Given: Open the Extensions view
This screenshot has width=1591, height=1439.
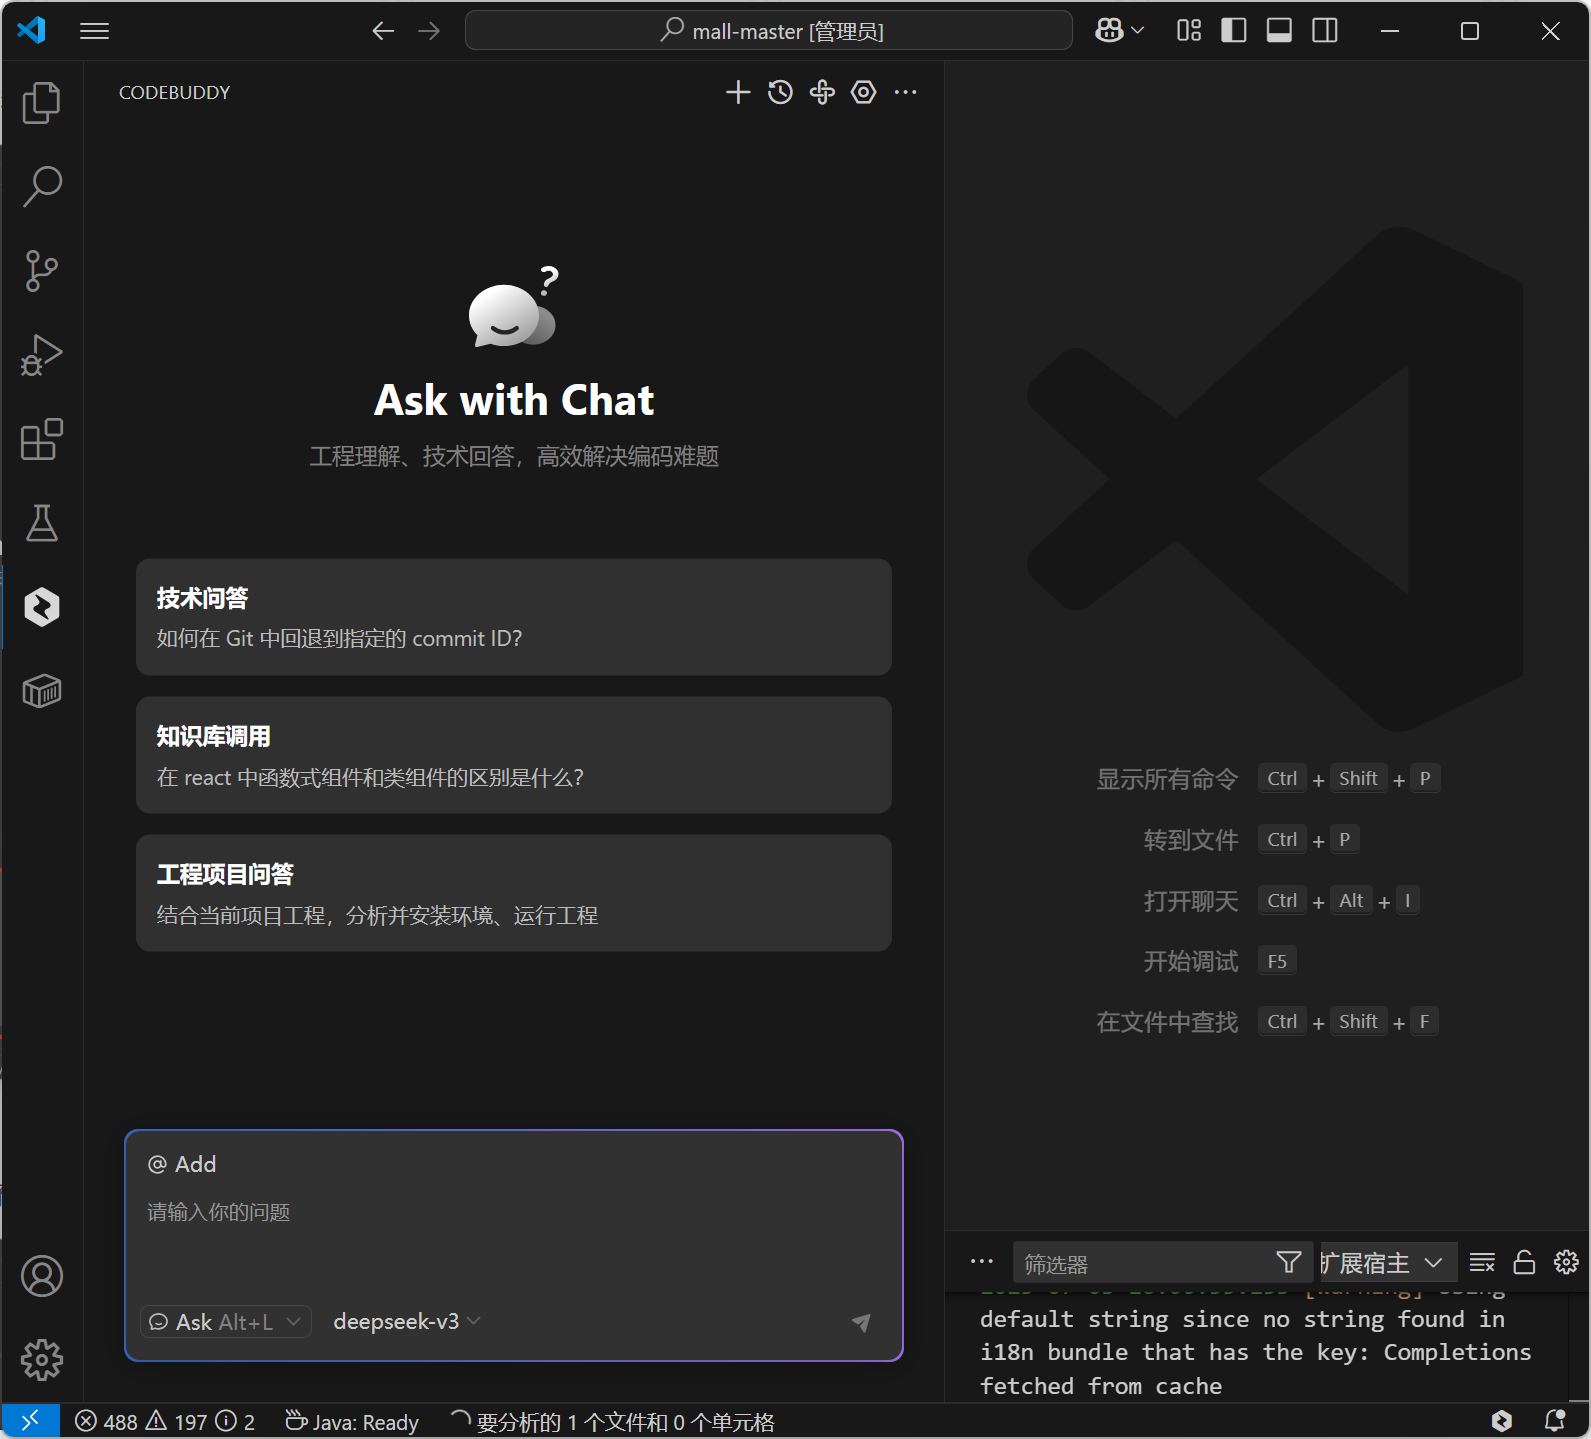Looking at the screenshot, I should 41,439.
